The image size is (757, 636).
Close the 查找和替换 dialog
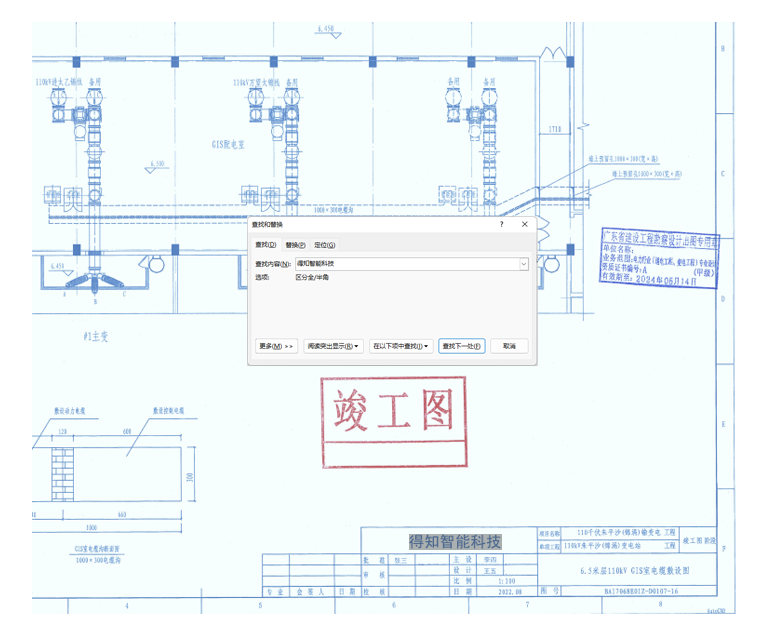[525, 224]
